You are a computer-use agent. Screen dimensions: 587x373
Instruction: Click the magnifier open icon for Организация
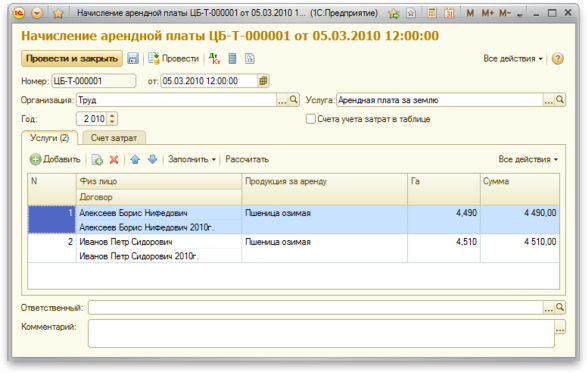coord(294,100)
